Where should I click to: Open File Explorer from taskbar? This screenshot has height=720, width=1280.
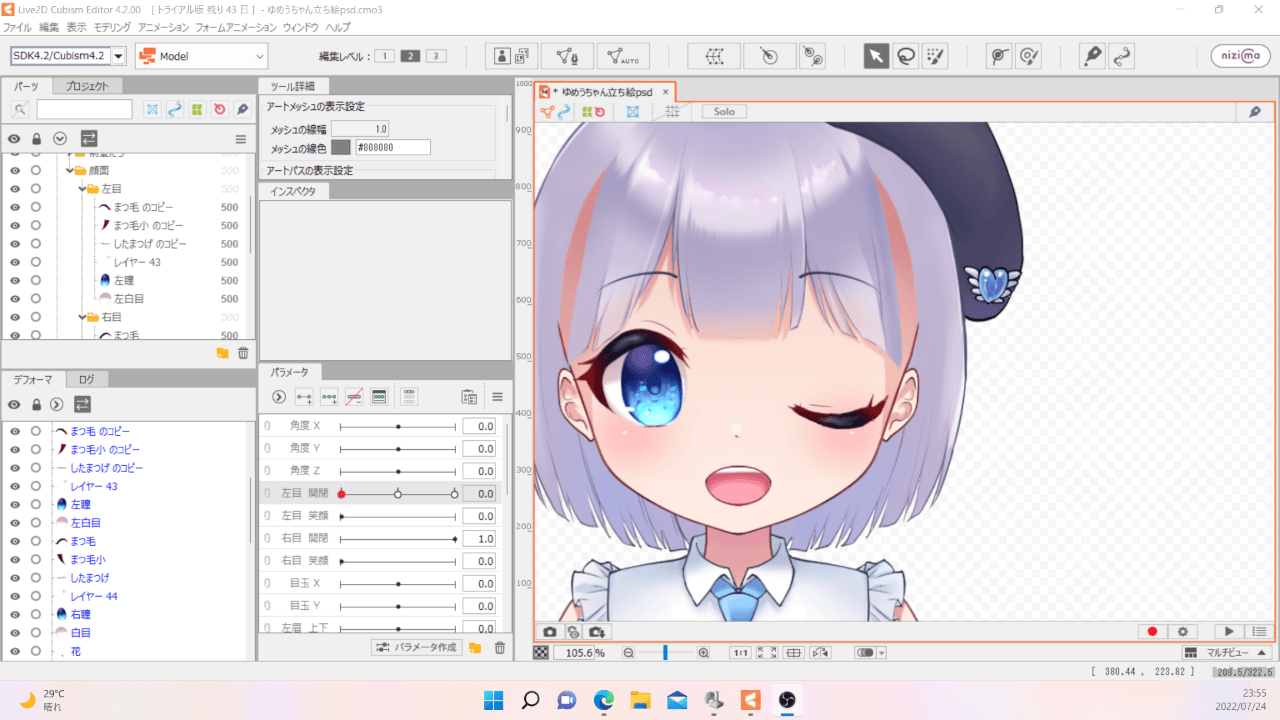click(640, 699)
